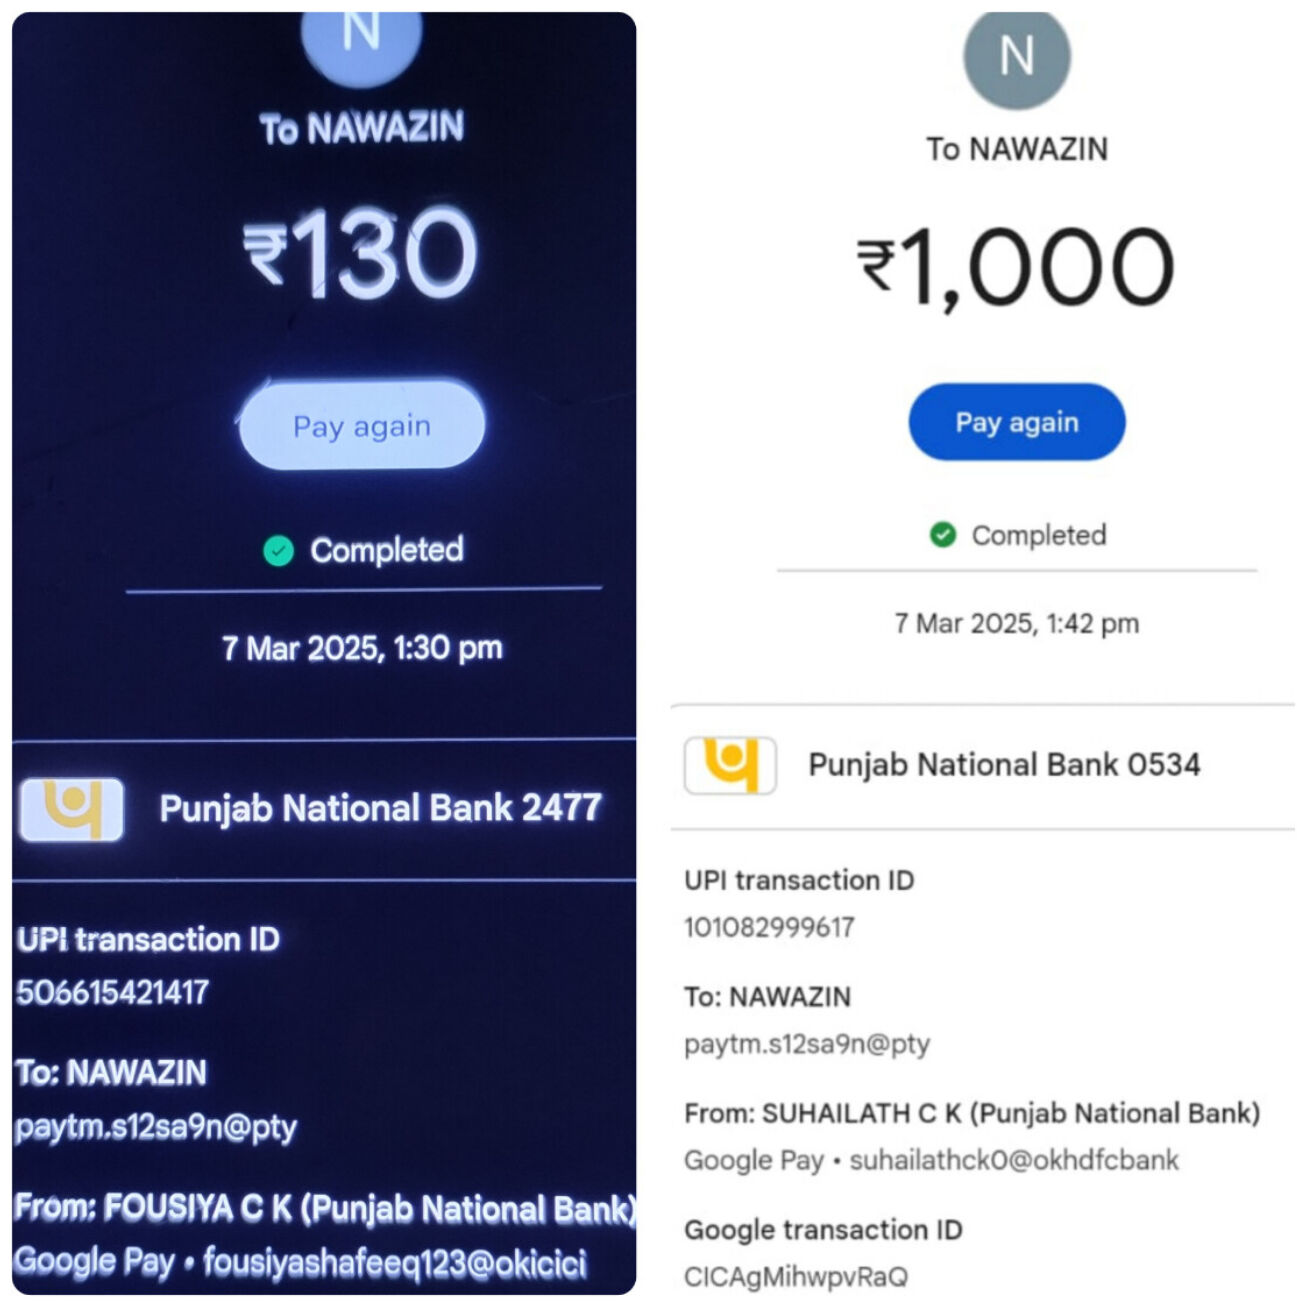Tap Pay again on the ₹1,000 payment

1016,422
